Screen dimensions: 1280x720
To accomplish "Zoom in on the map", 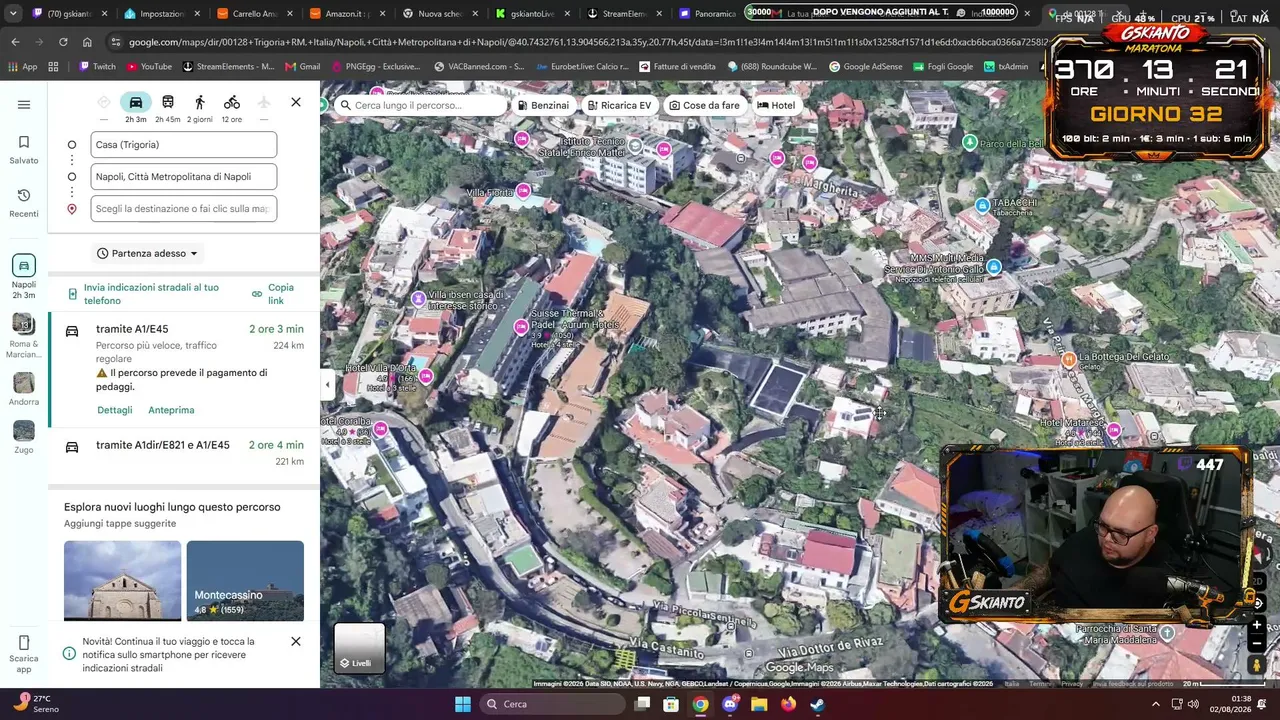I will (x=1257, y=625).
